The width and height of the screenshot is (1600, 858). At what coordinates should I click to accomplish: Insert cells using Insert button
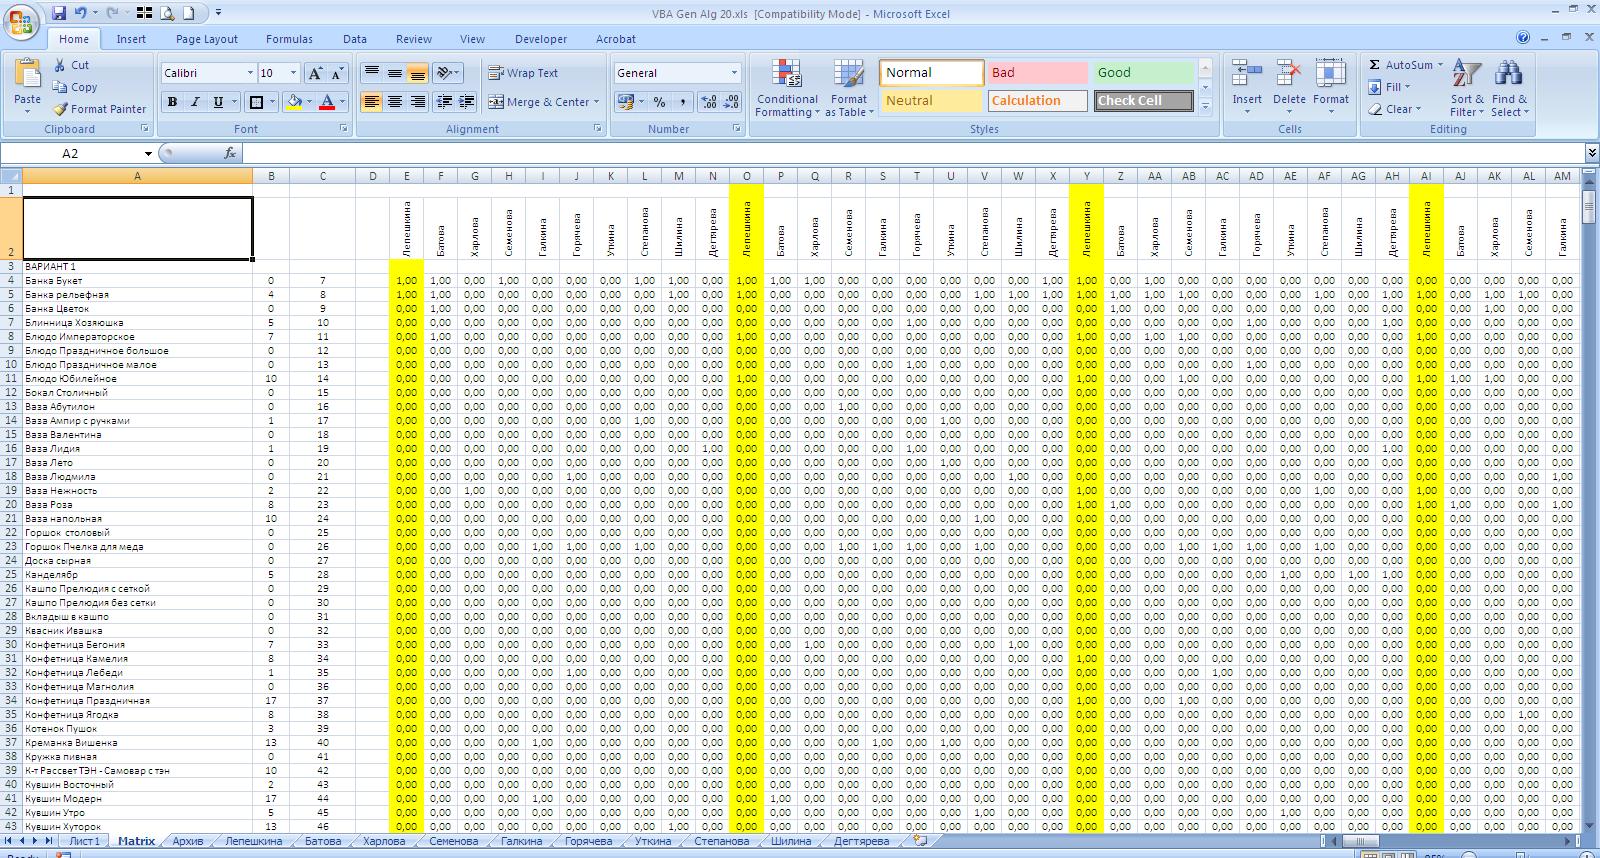click(1247, 88)
